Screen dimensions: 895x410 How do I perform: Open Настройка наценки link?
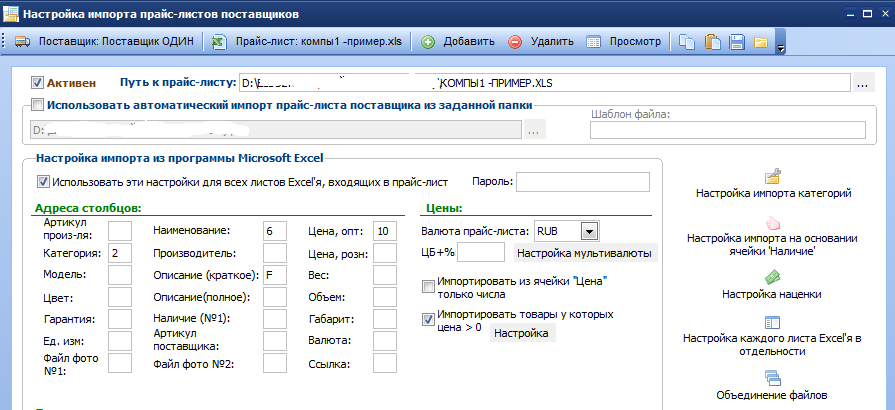[772, 295]
